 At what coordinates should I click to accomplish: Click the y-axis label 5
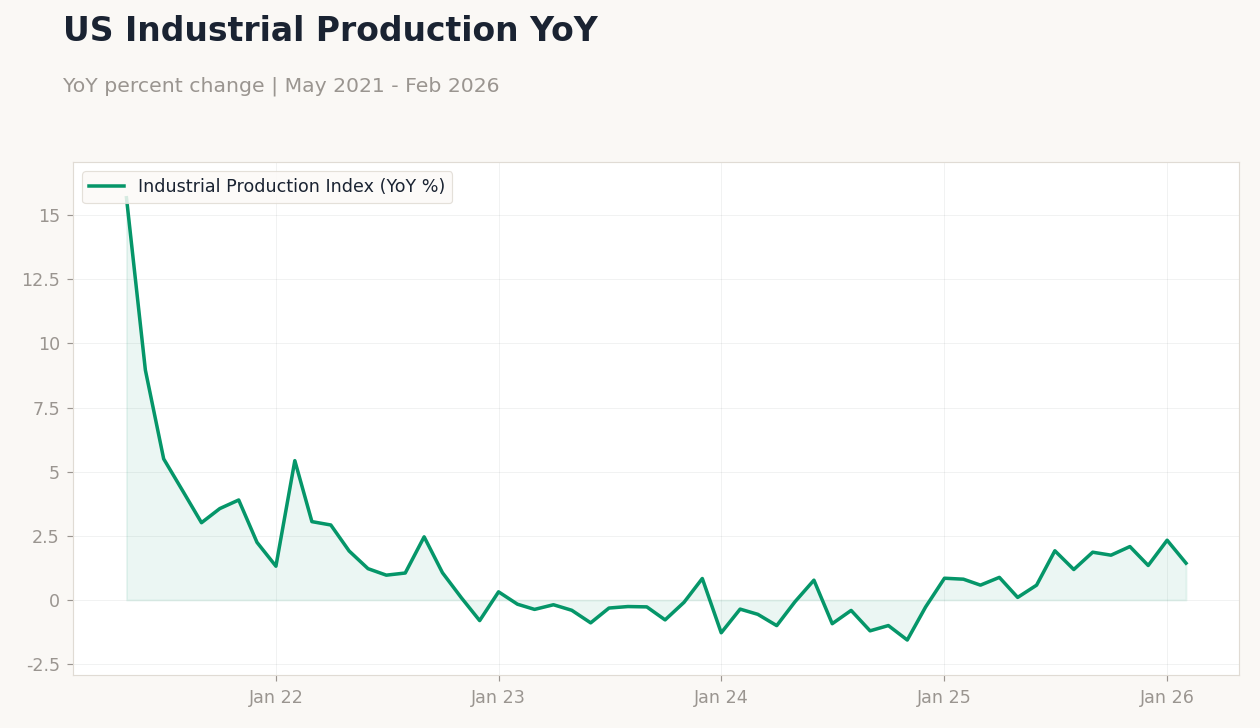click(x=55, y=472)
